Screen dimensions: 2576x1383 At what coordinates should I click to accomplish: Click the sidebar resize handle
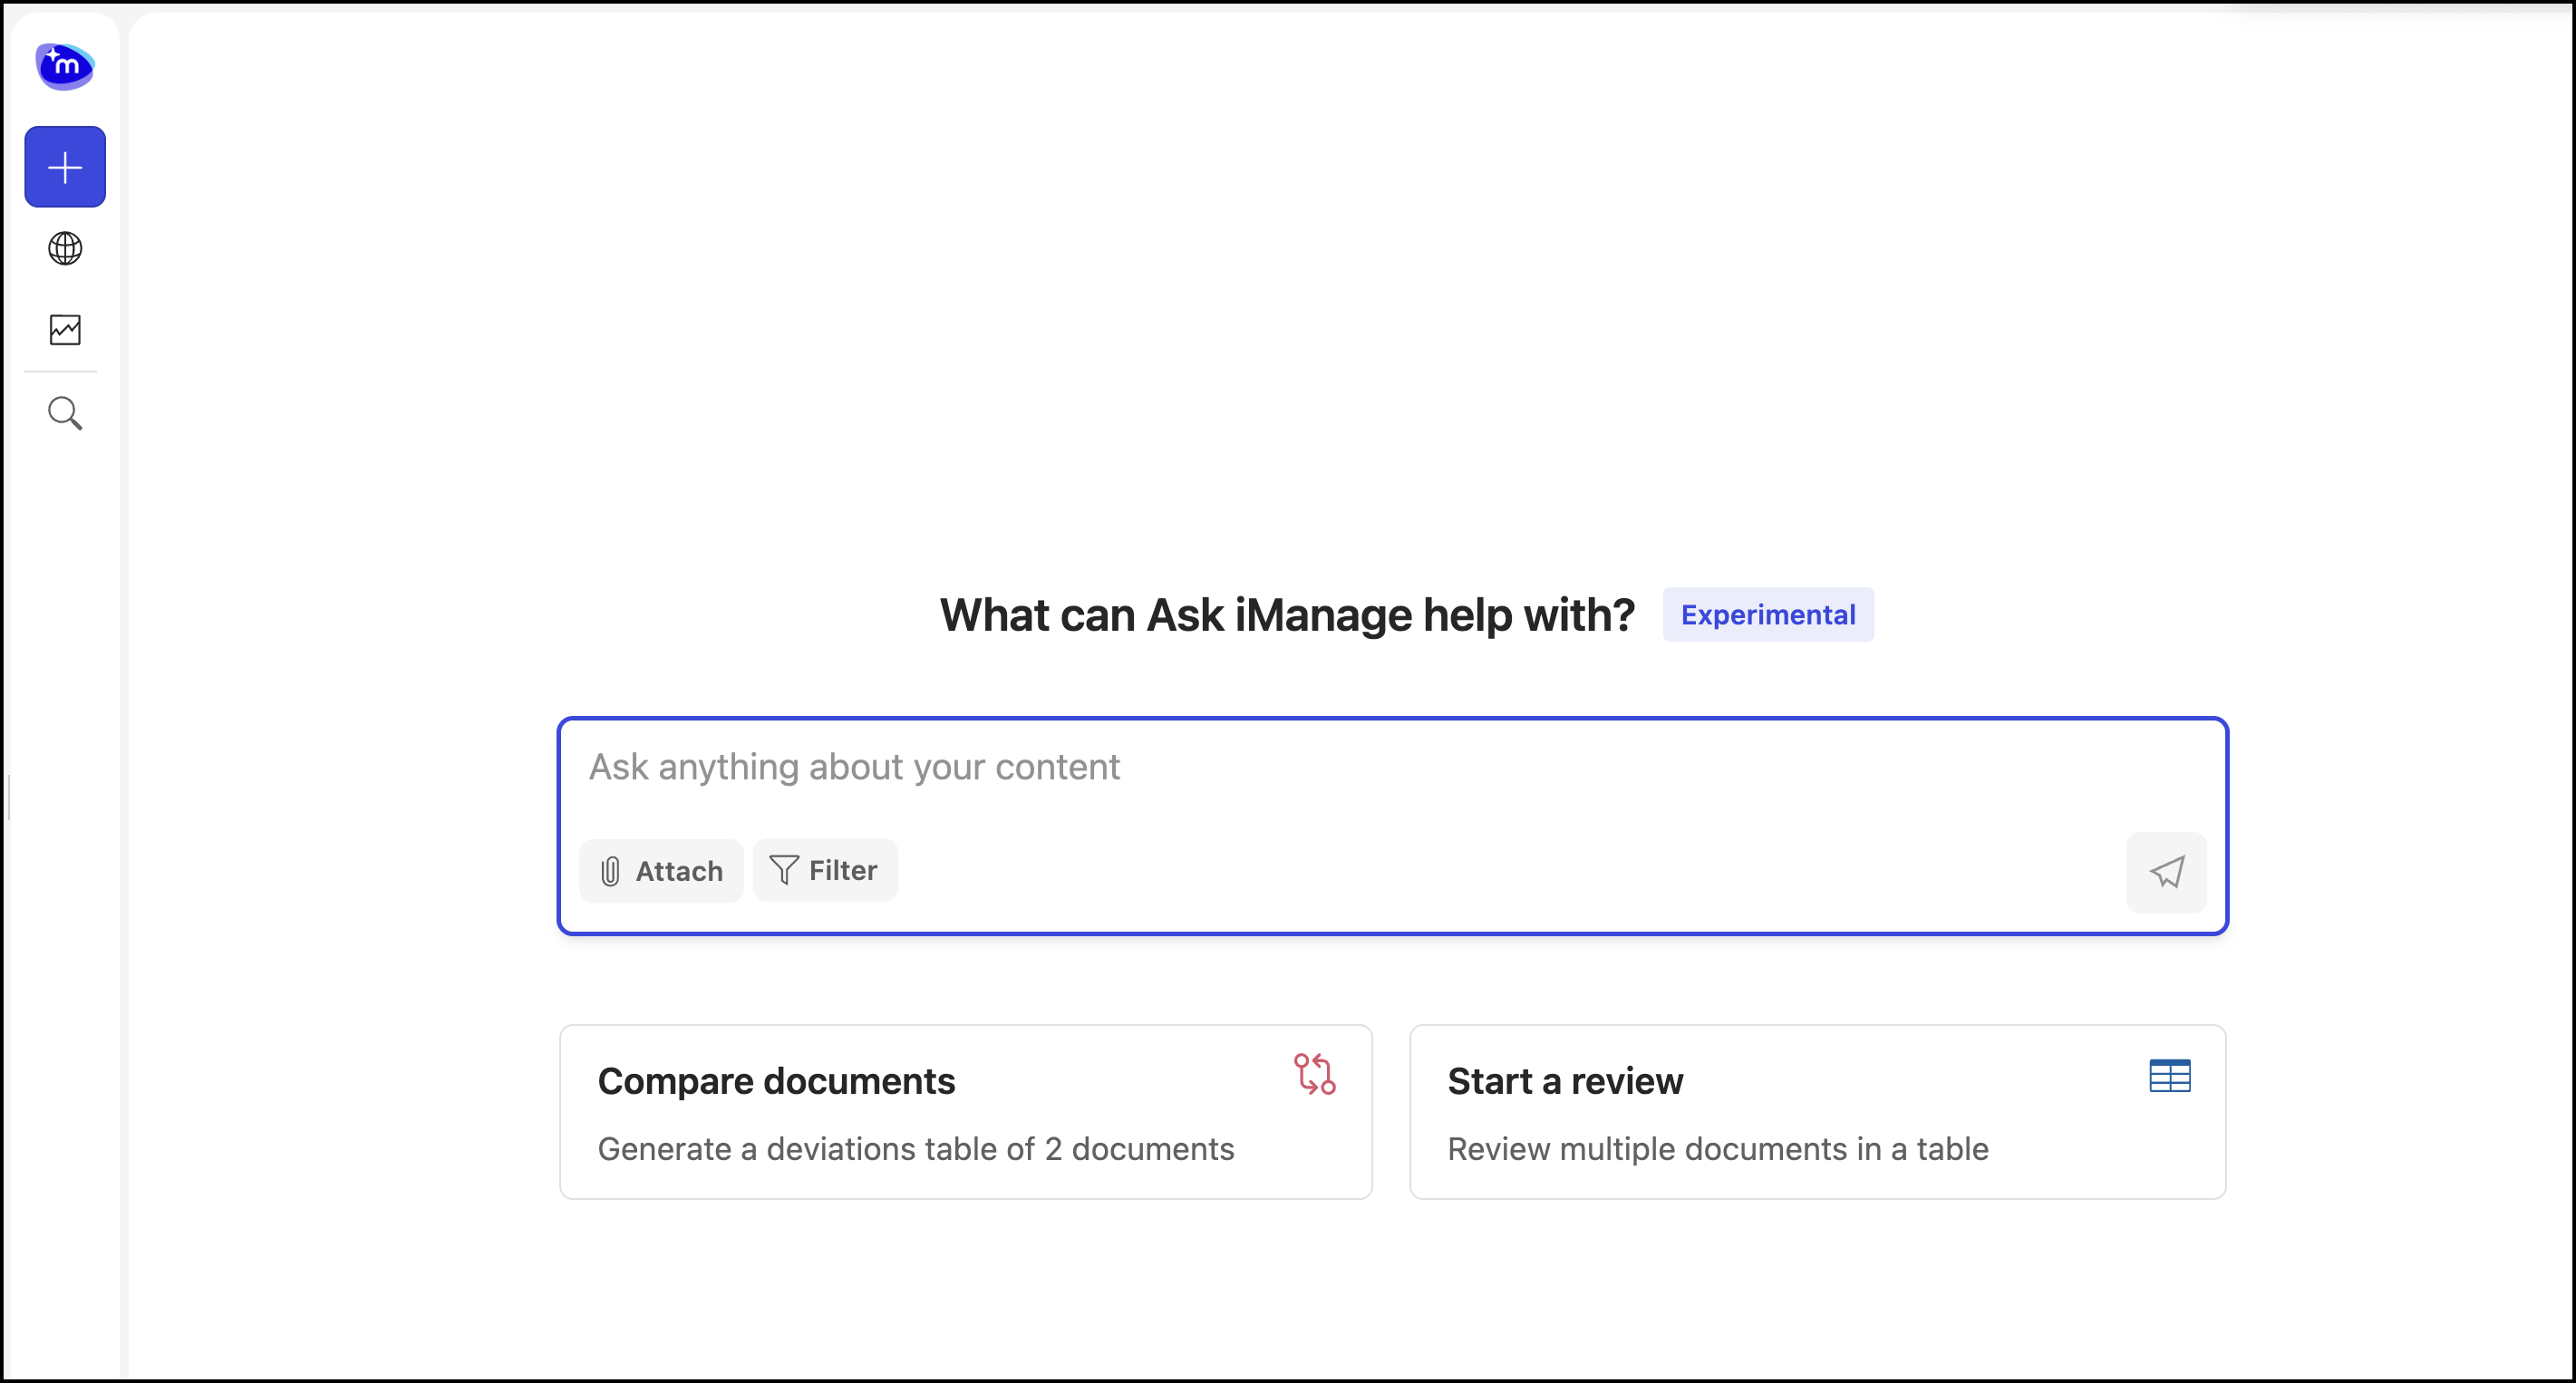(10, 797)
